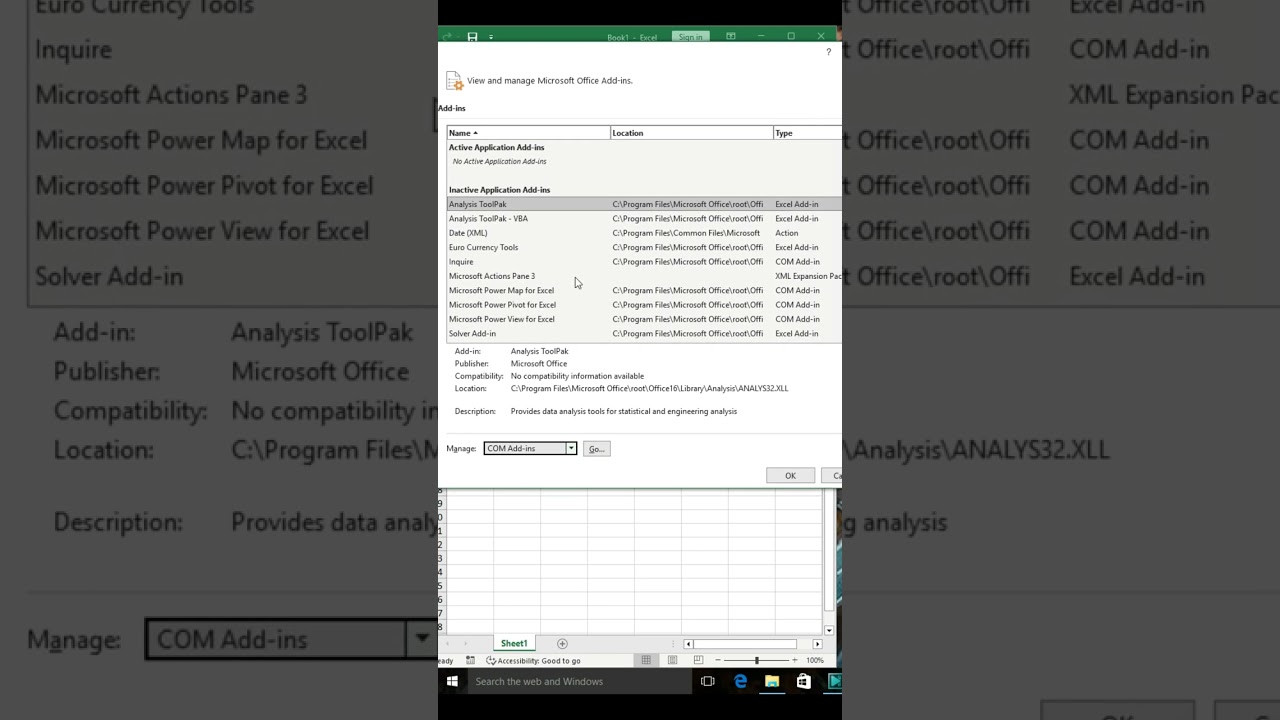Select Analysis ToolPak - VBA row
The image size is (1280, 720).
point(644,218)
